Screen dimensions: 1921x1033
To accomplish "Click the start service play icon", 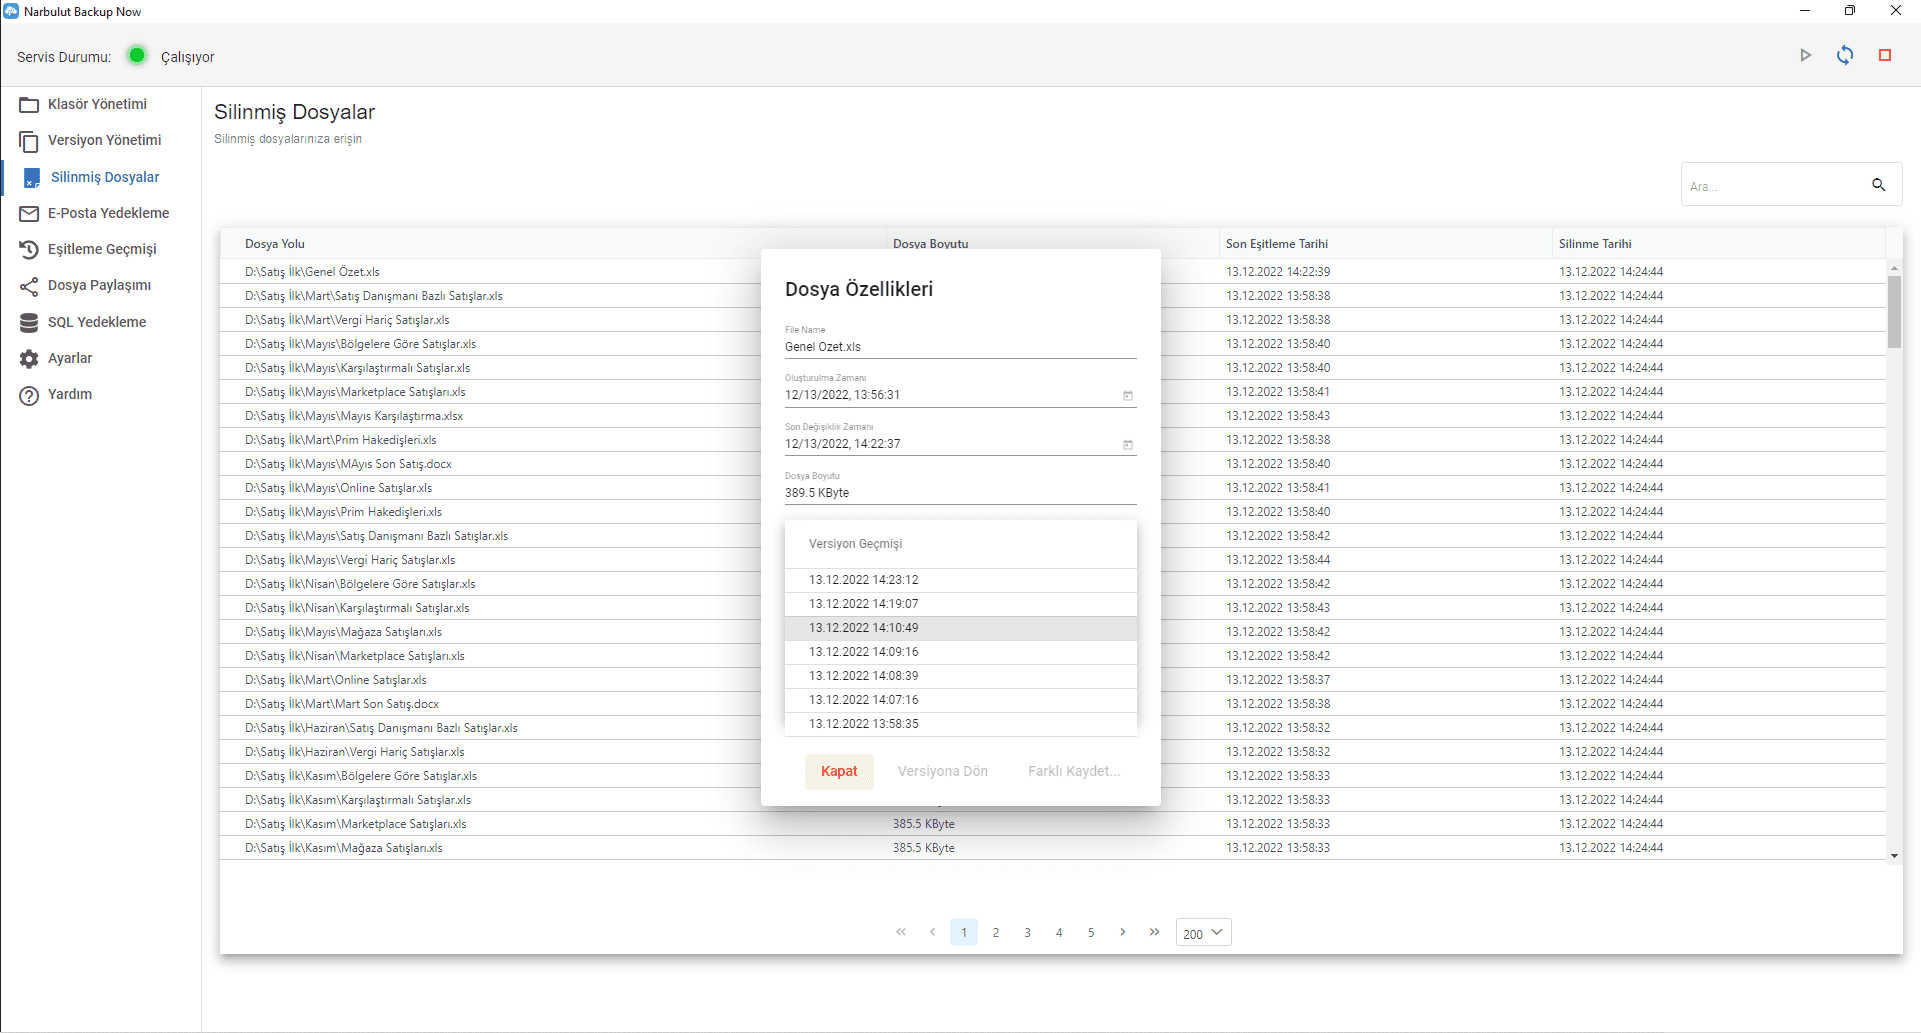I will (1805, 56).
